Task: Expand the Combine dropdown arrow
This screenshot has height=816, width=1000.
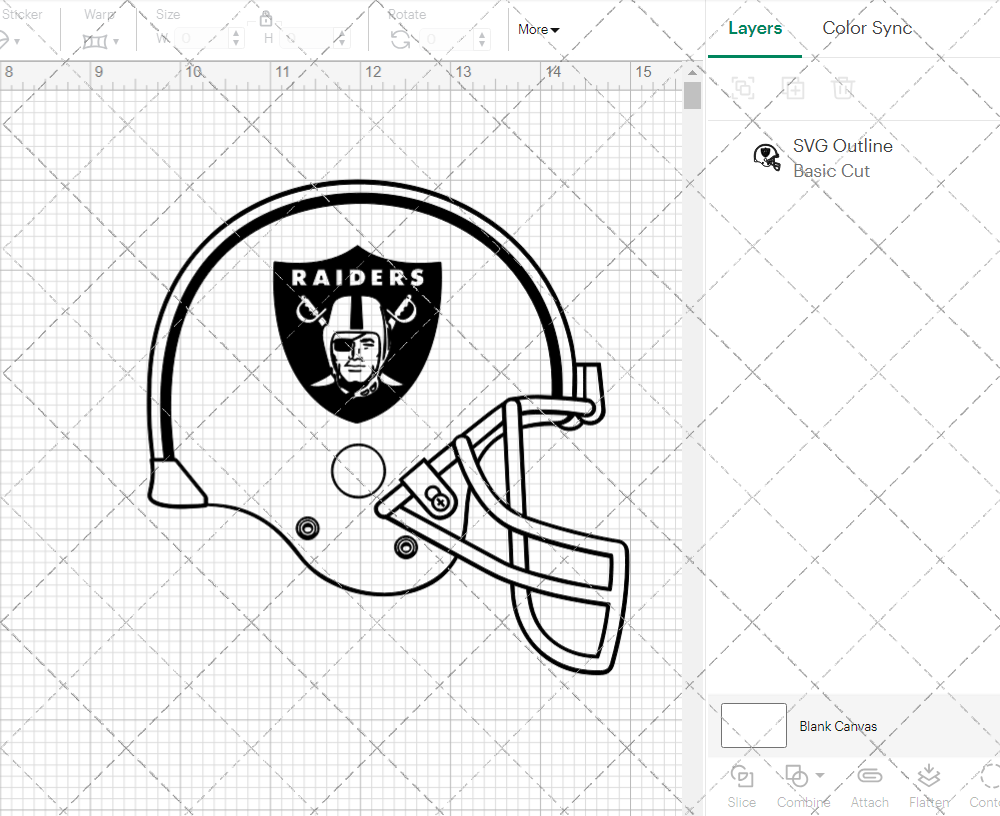Action: tap(820, 776)
